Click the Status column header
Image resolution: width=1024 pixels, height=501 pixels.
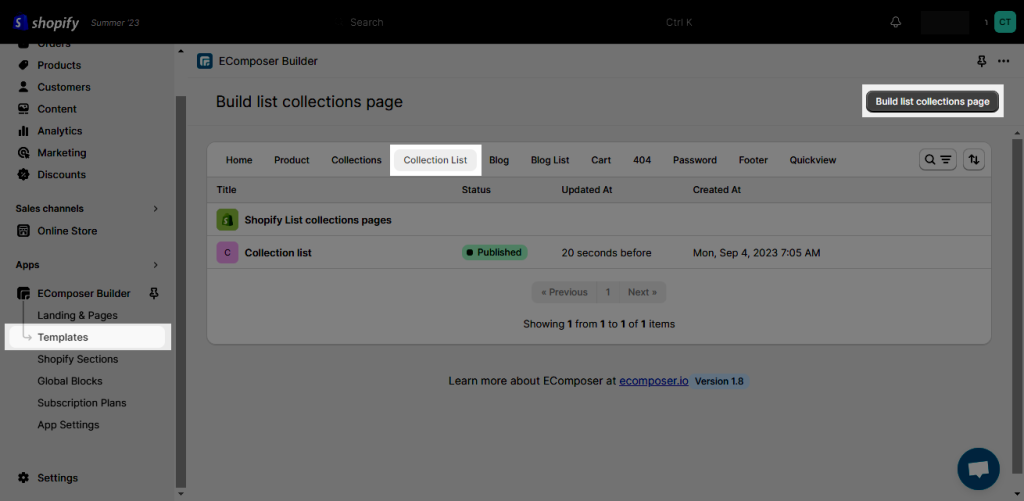(x=476, y=190)
